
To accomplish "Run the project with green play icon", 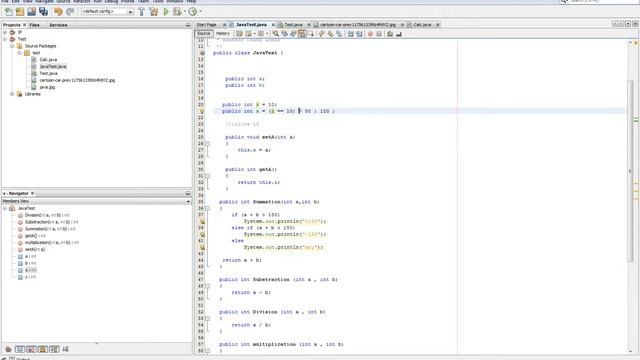I will point(166,12).
